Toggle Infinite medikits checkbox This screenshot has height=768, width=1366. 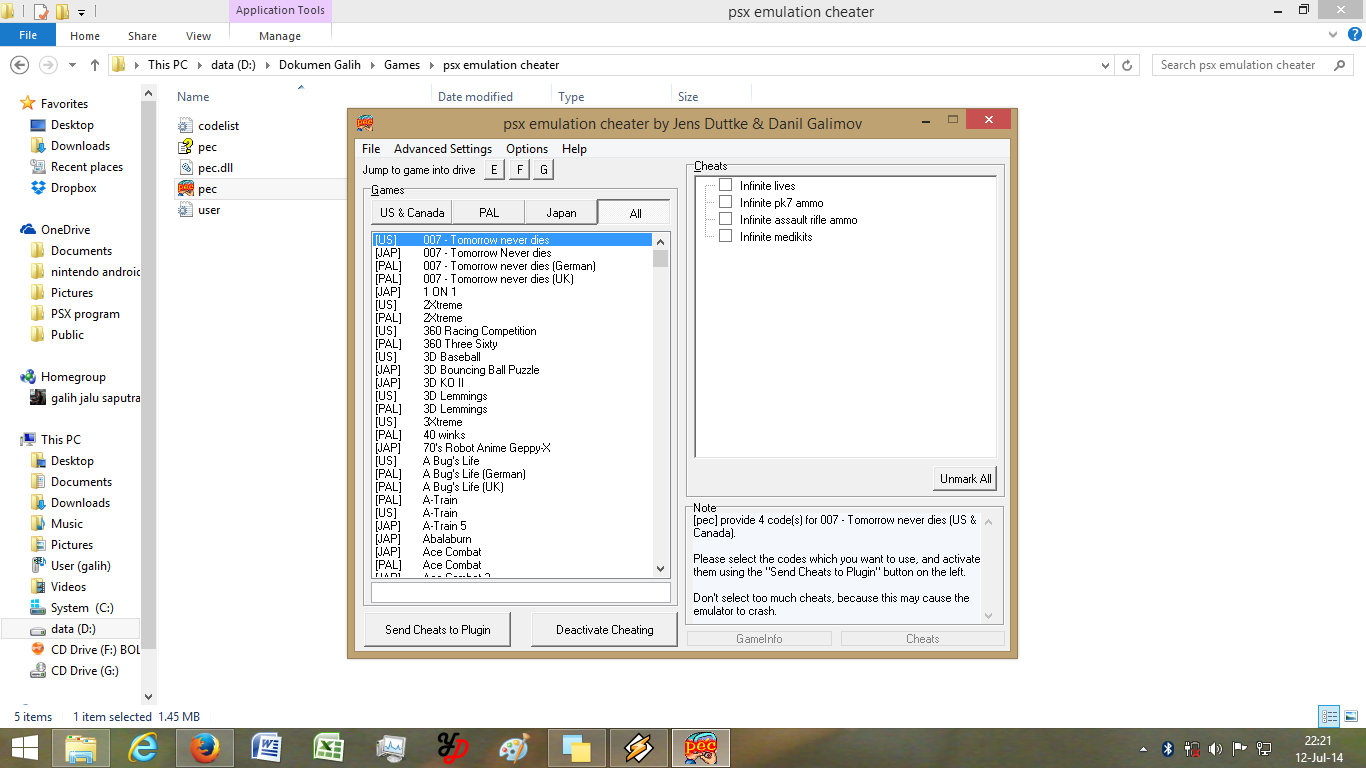click(x=726, y=236)
